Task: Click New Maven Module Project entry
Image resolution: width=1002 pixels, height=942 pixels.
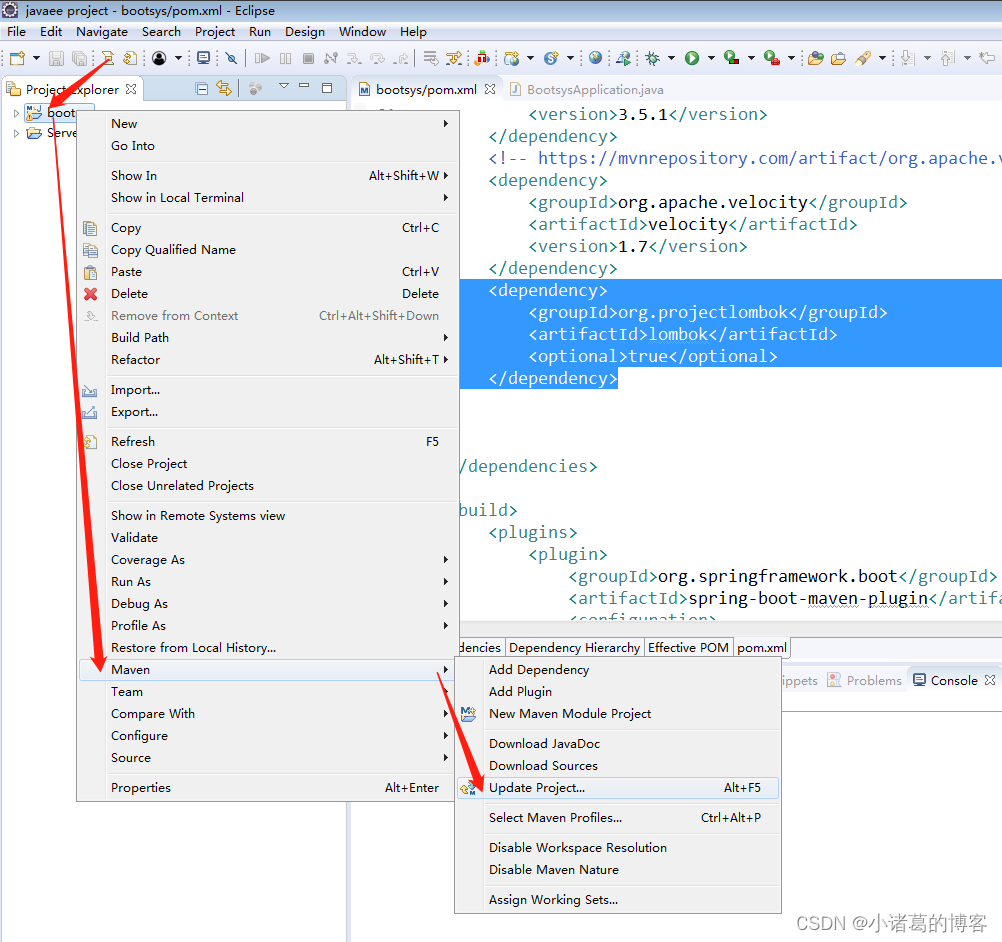Action: pyautogui.click(x=618, y=714)
